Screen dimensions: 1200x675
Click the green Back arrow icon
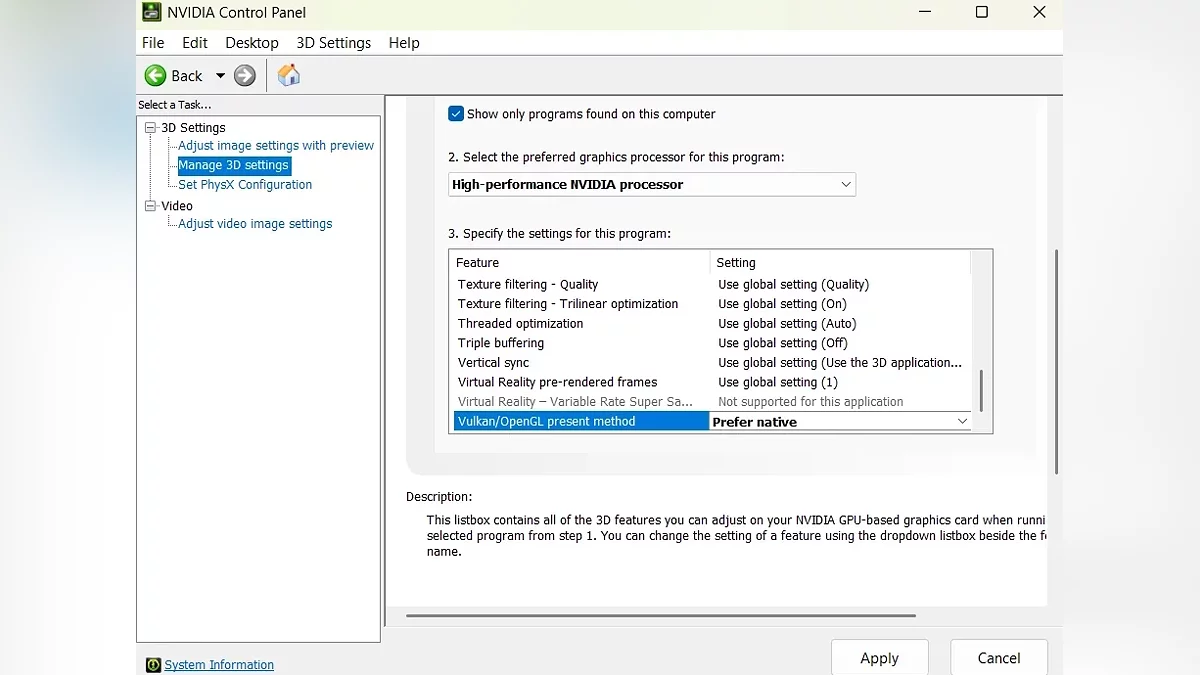click(x=156, y=76)
